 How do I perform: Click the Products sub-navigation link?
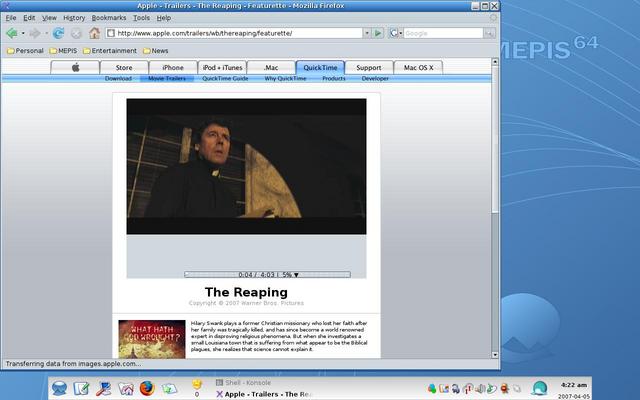tap(334, 78)
